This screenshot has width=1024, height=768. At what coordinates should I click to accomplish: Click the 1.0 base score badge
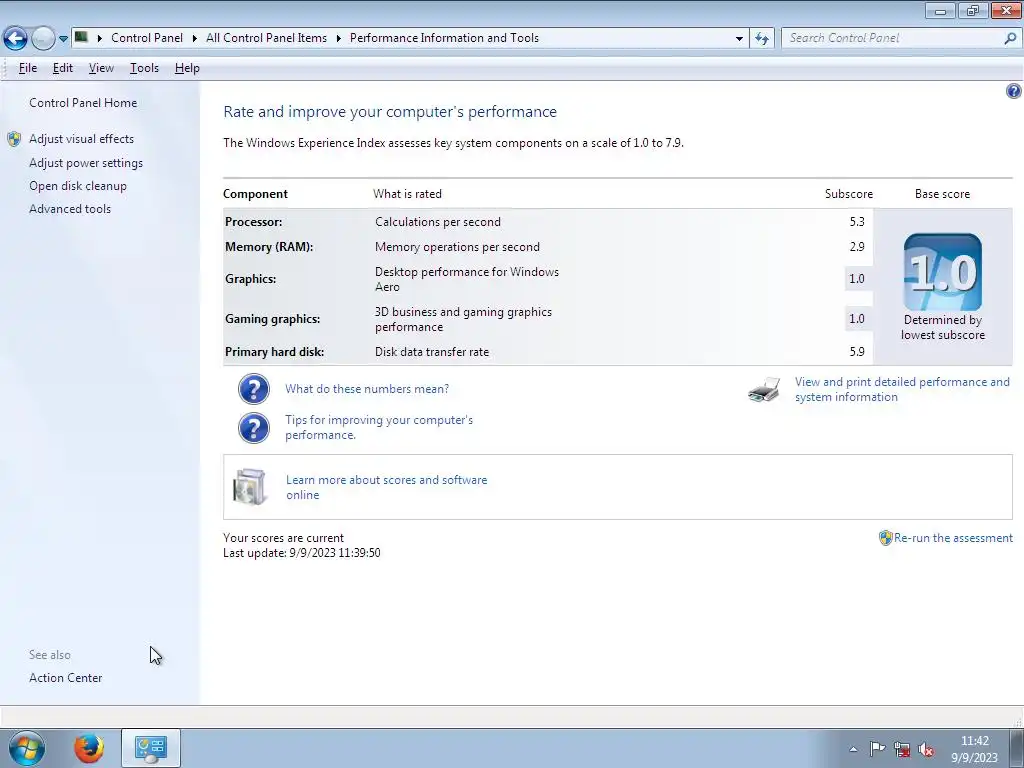click(x=942, y=272)
